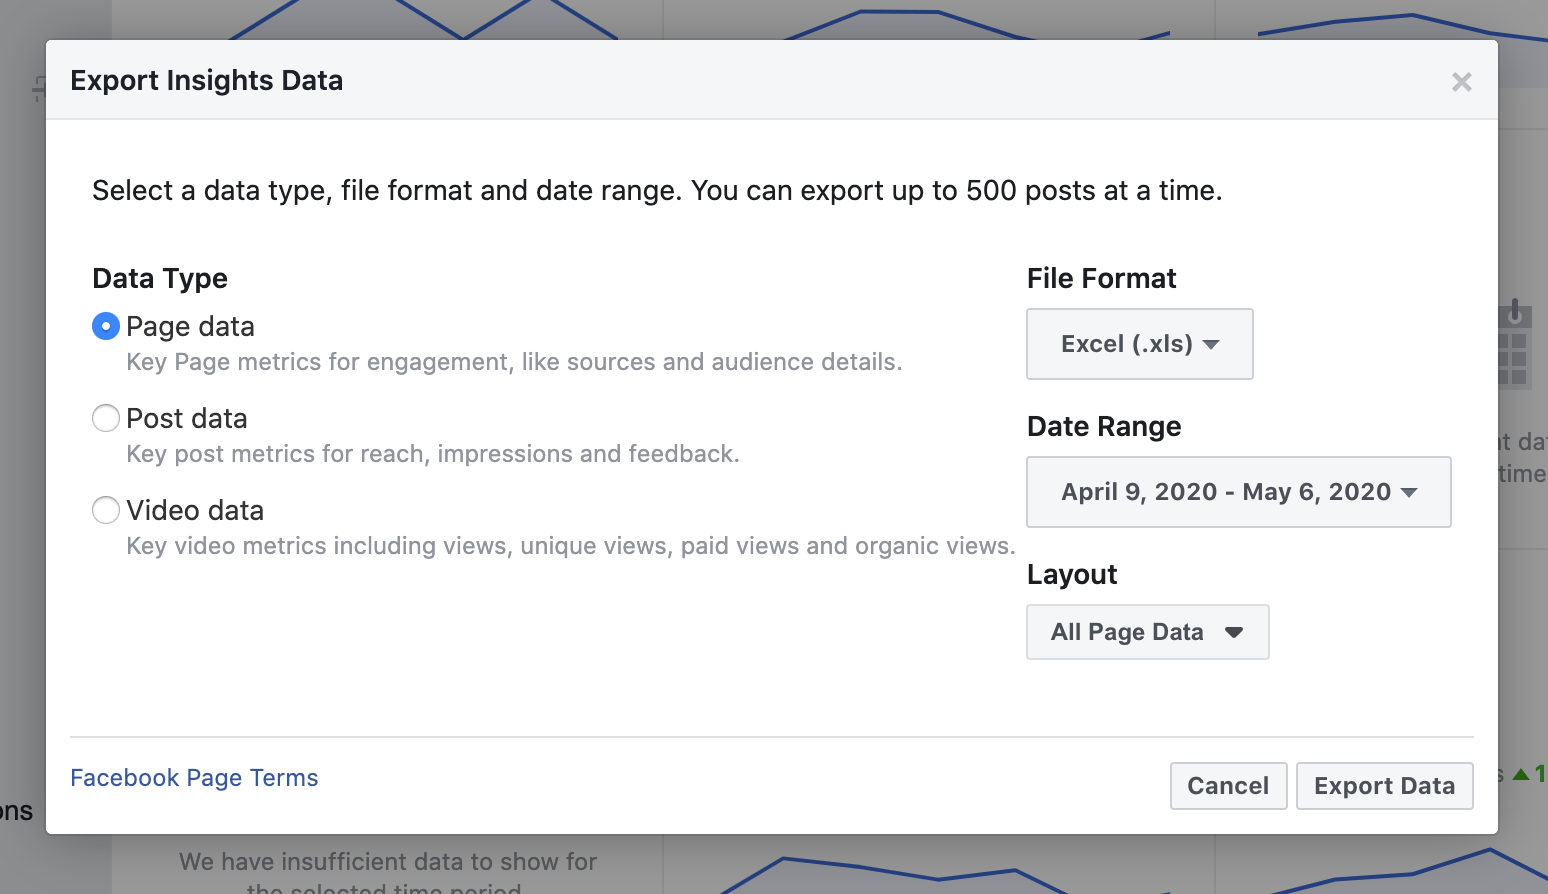The width and height of the screenshot is (1548, 894).
Task: Click the caret on the Excel format selector
Action: pos(1211,344)
